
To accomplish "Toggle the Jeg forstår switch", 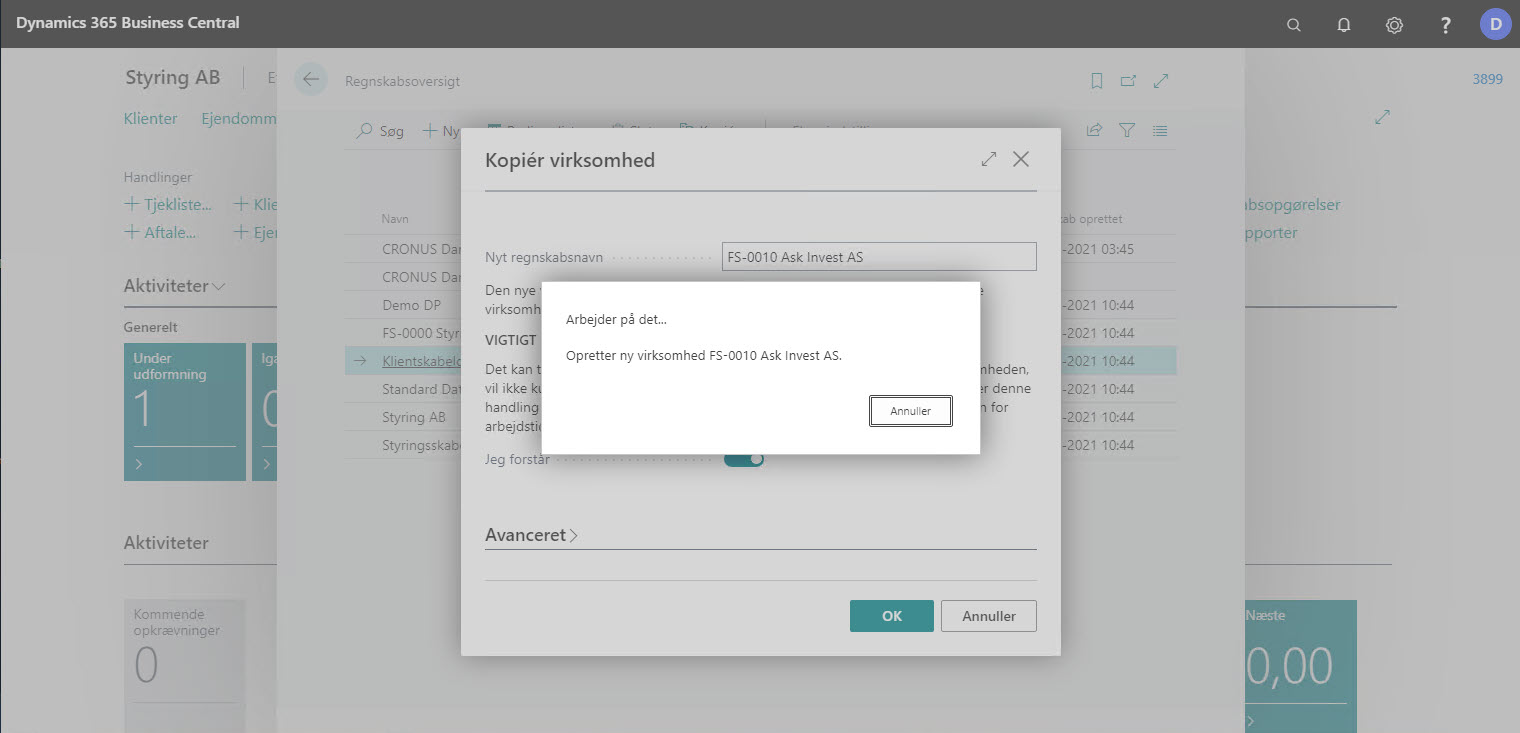I will [x=744, y=458].
